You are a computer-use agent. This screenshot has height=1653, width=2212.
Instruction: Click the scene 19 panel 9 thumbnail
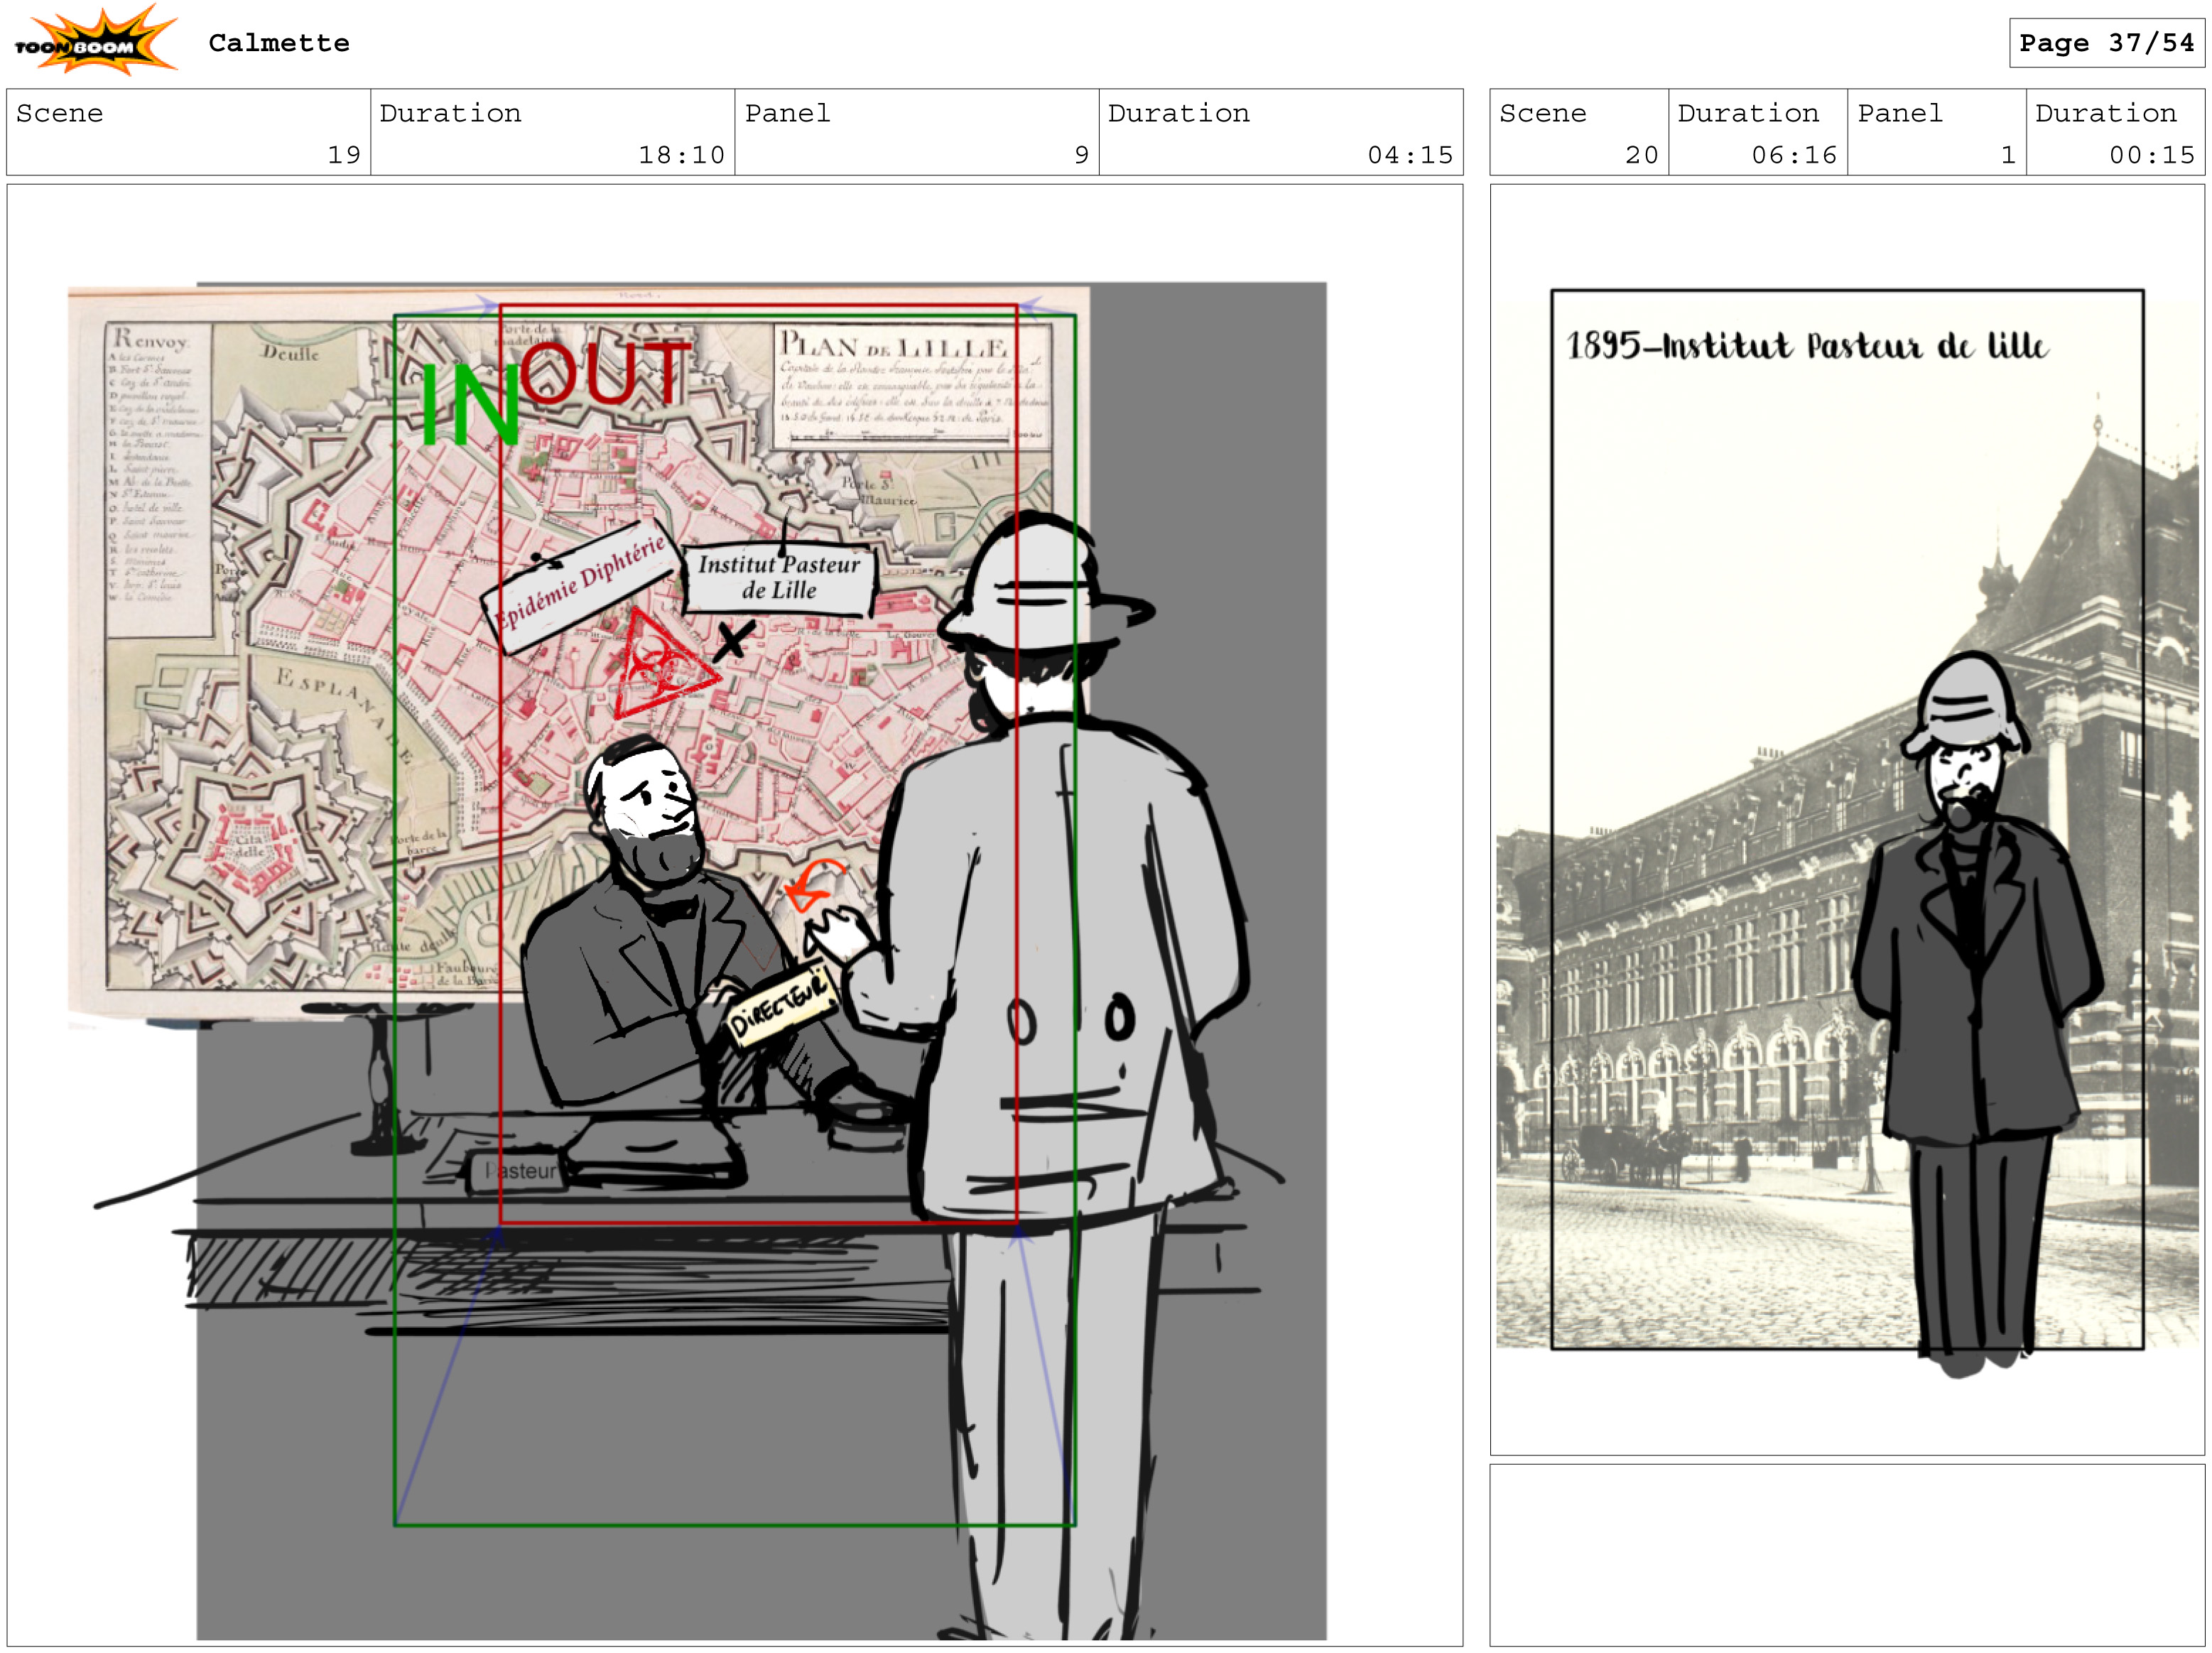pos(735,914)
